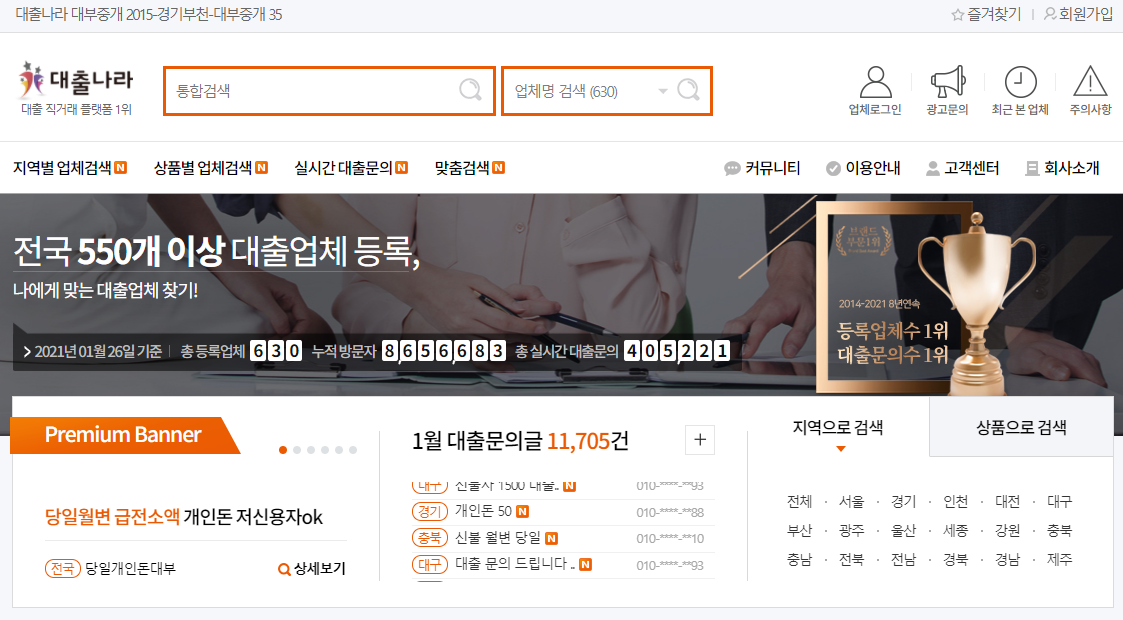This screenshot has height=620, width=1123.
Task: Select region 대구 in region search
Action: click(1059, 501)
